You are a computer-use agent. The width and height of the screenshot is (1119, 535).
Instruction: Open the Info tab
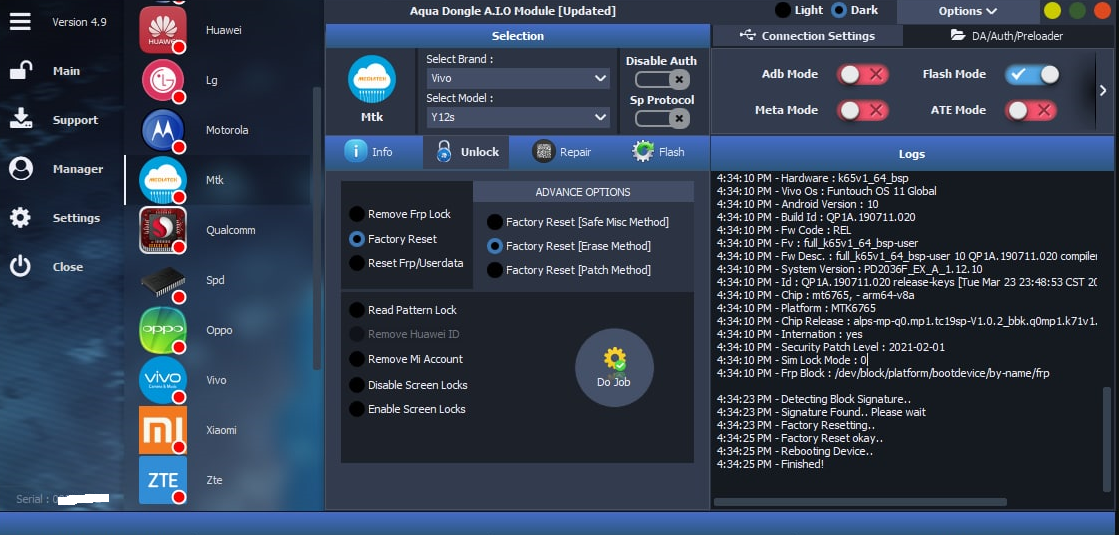click(368, 152)
